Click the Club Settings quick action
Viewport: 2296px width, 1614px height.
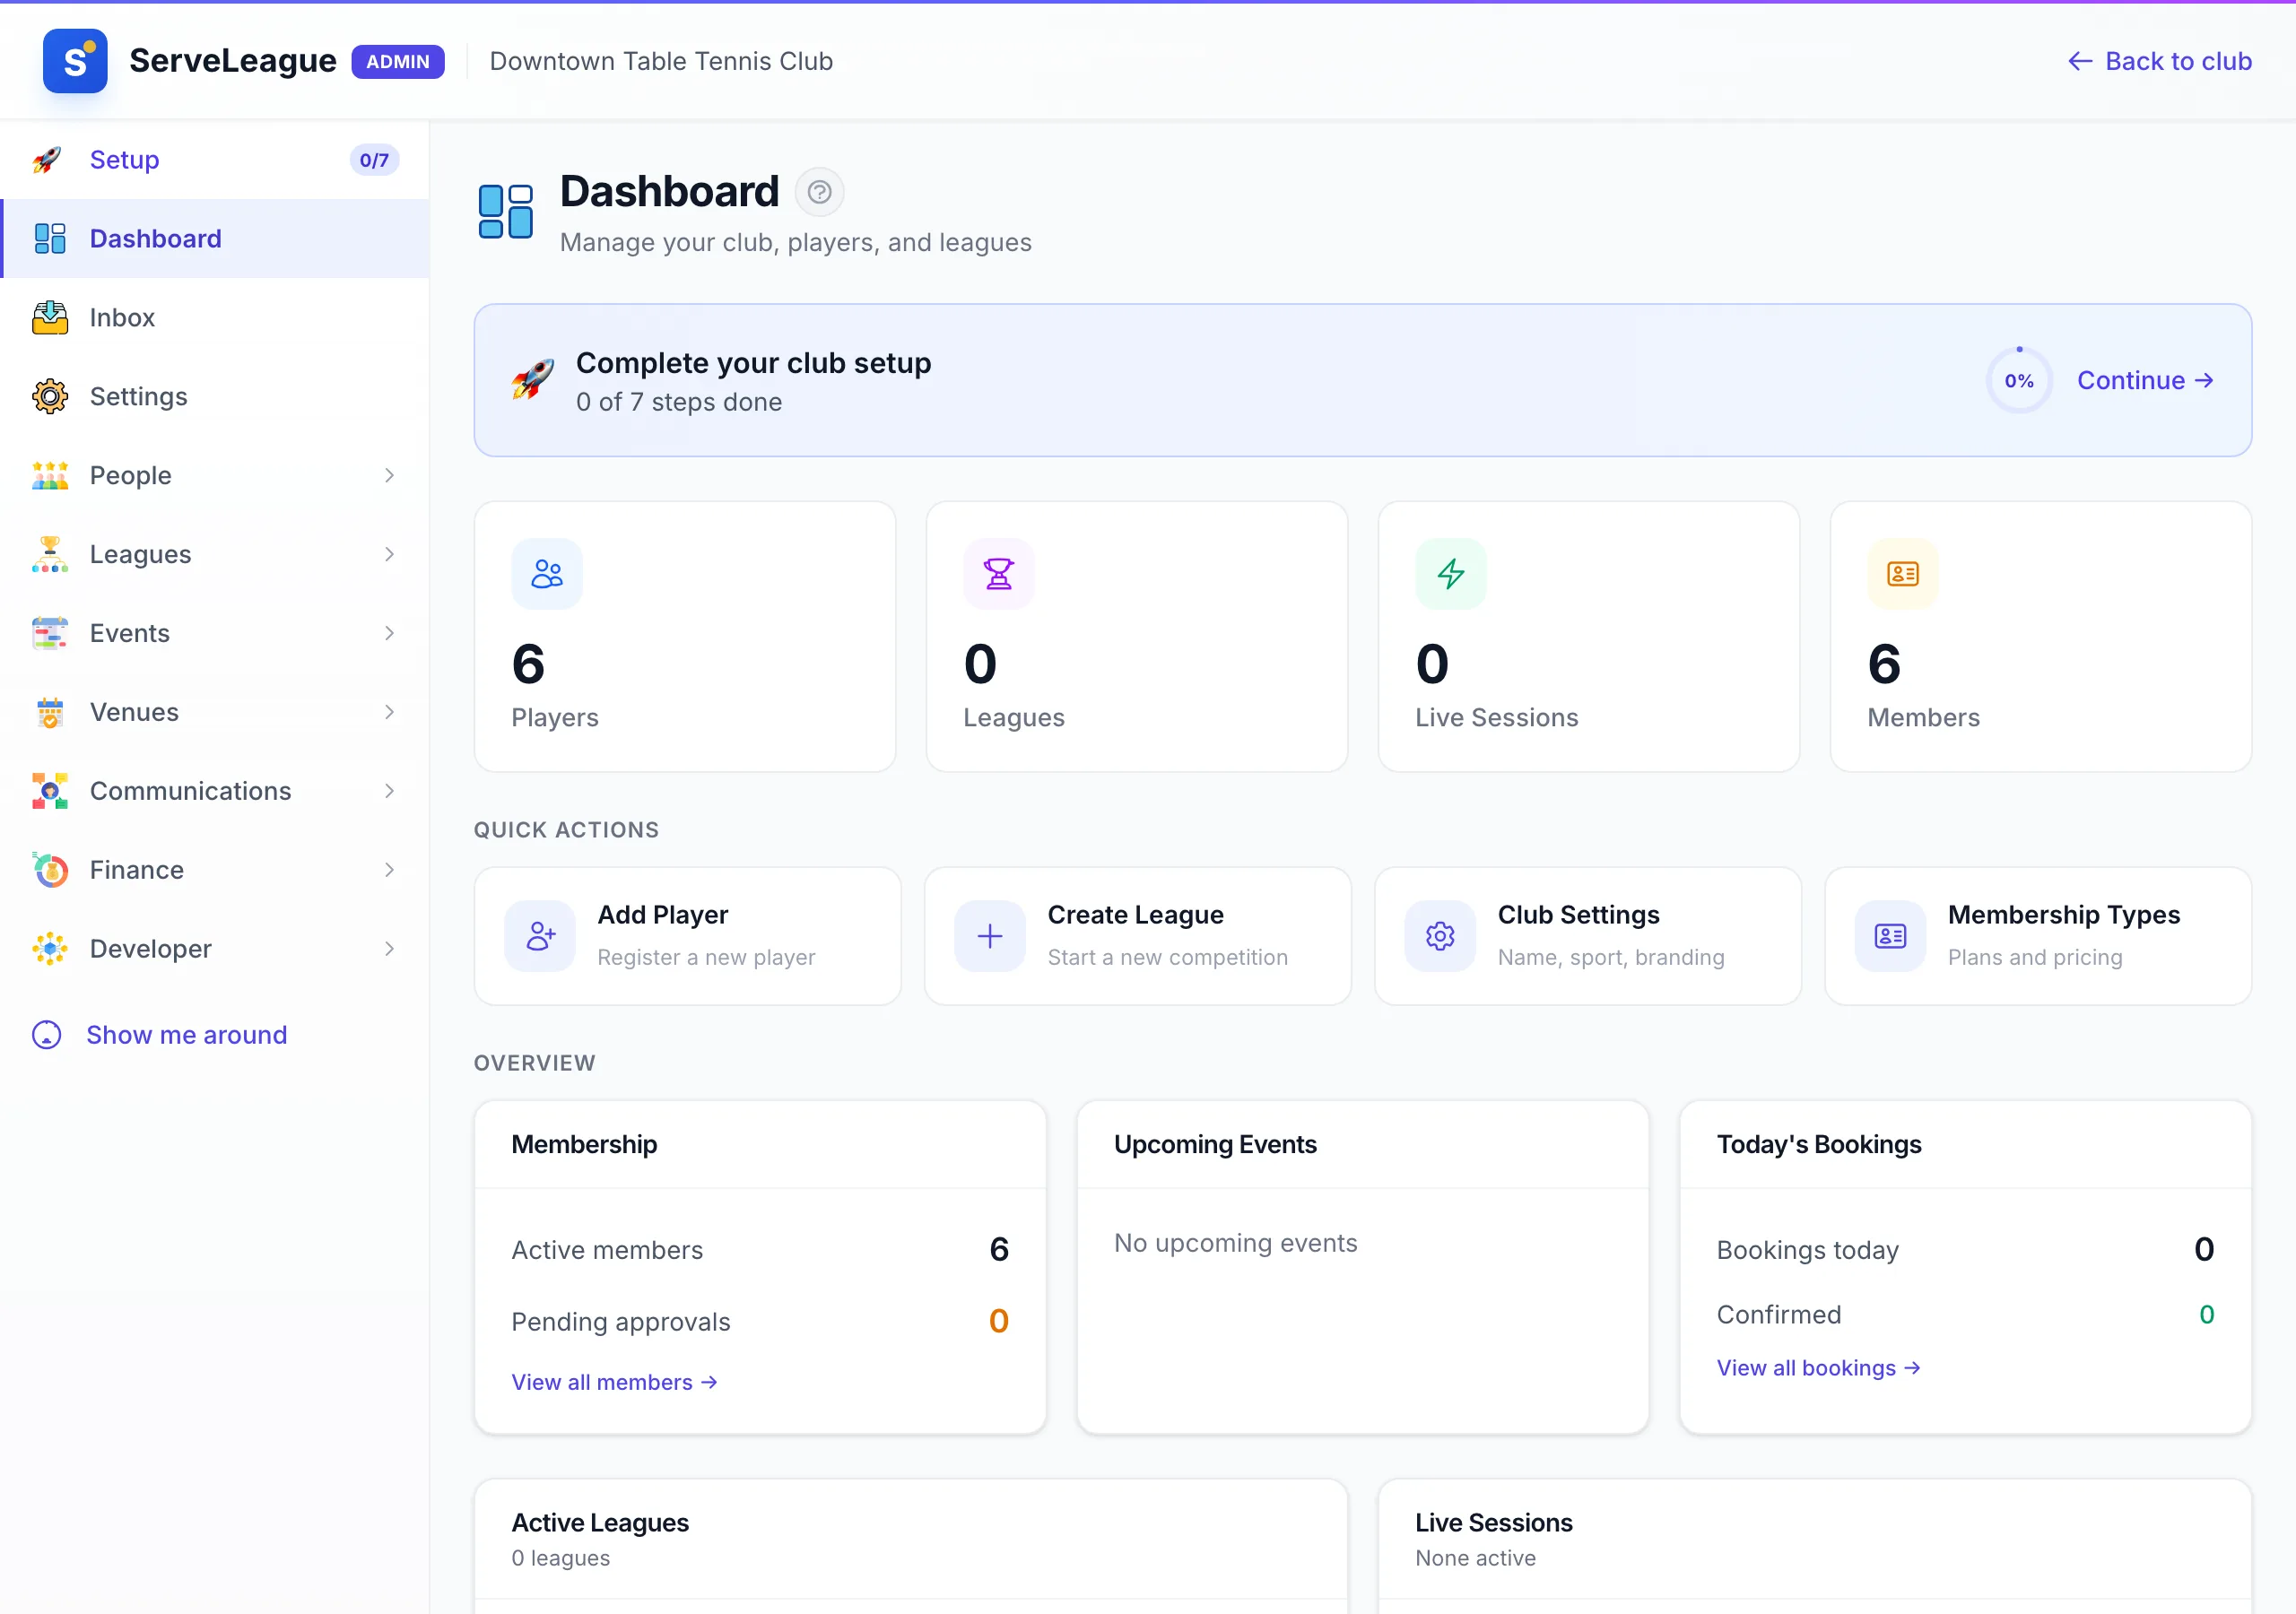pos(1587,937)
